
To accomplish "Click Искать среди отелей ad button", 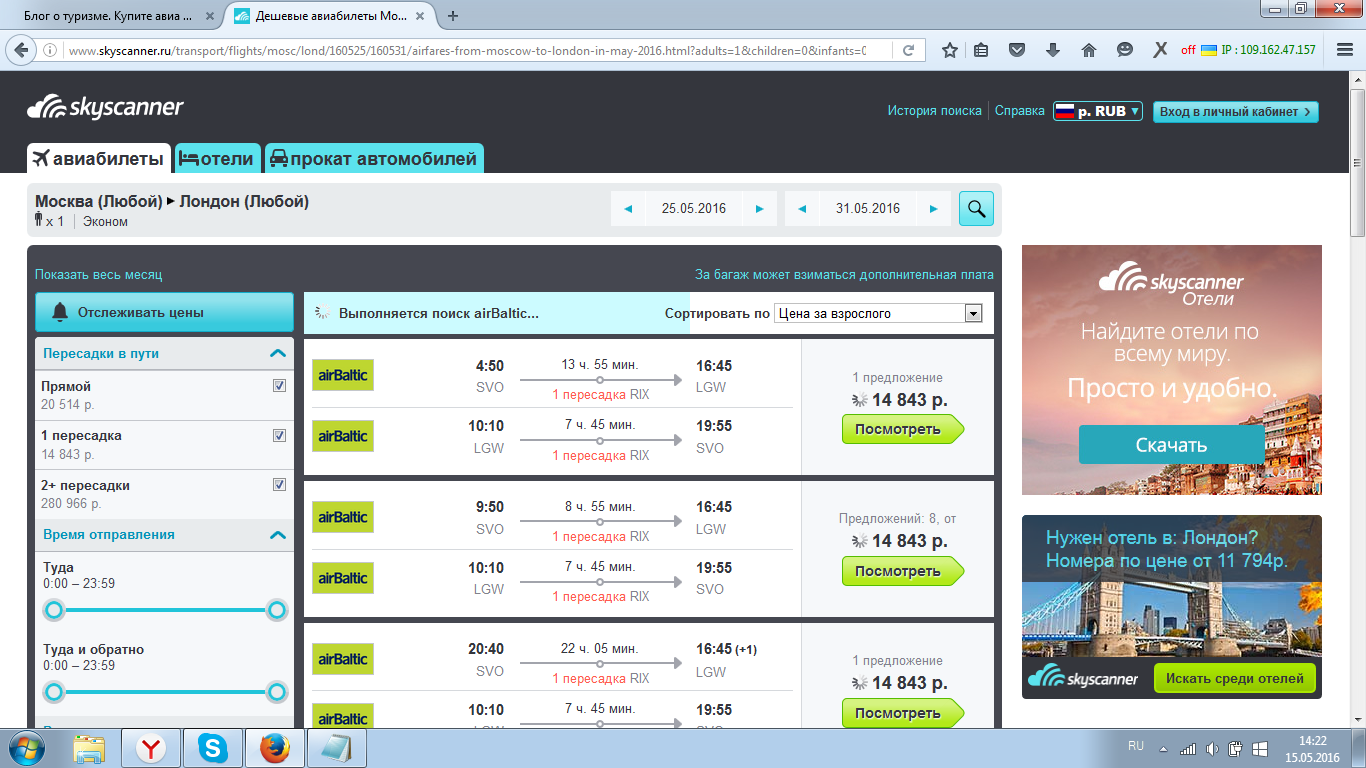I will click(1234, 678).
